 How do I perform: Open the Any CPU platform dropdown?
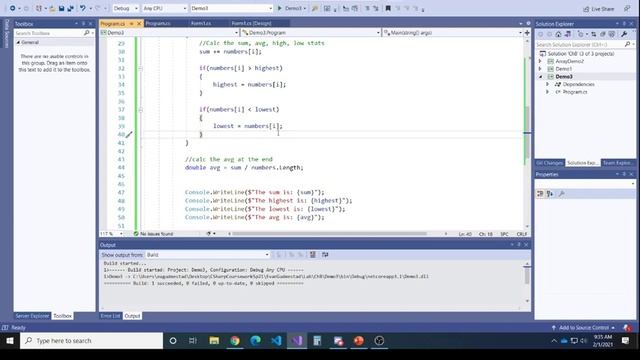pyautogui.click(x=164, y=8)
